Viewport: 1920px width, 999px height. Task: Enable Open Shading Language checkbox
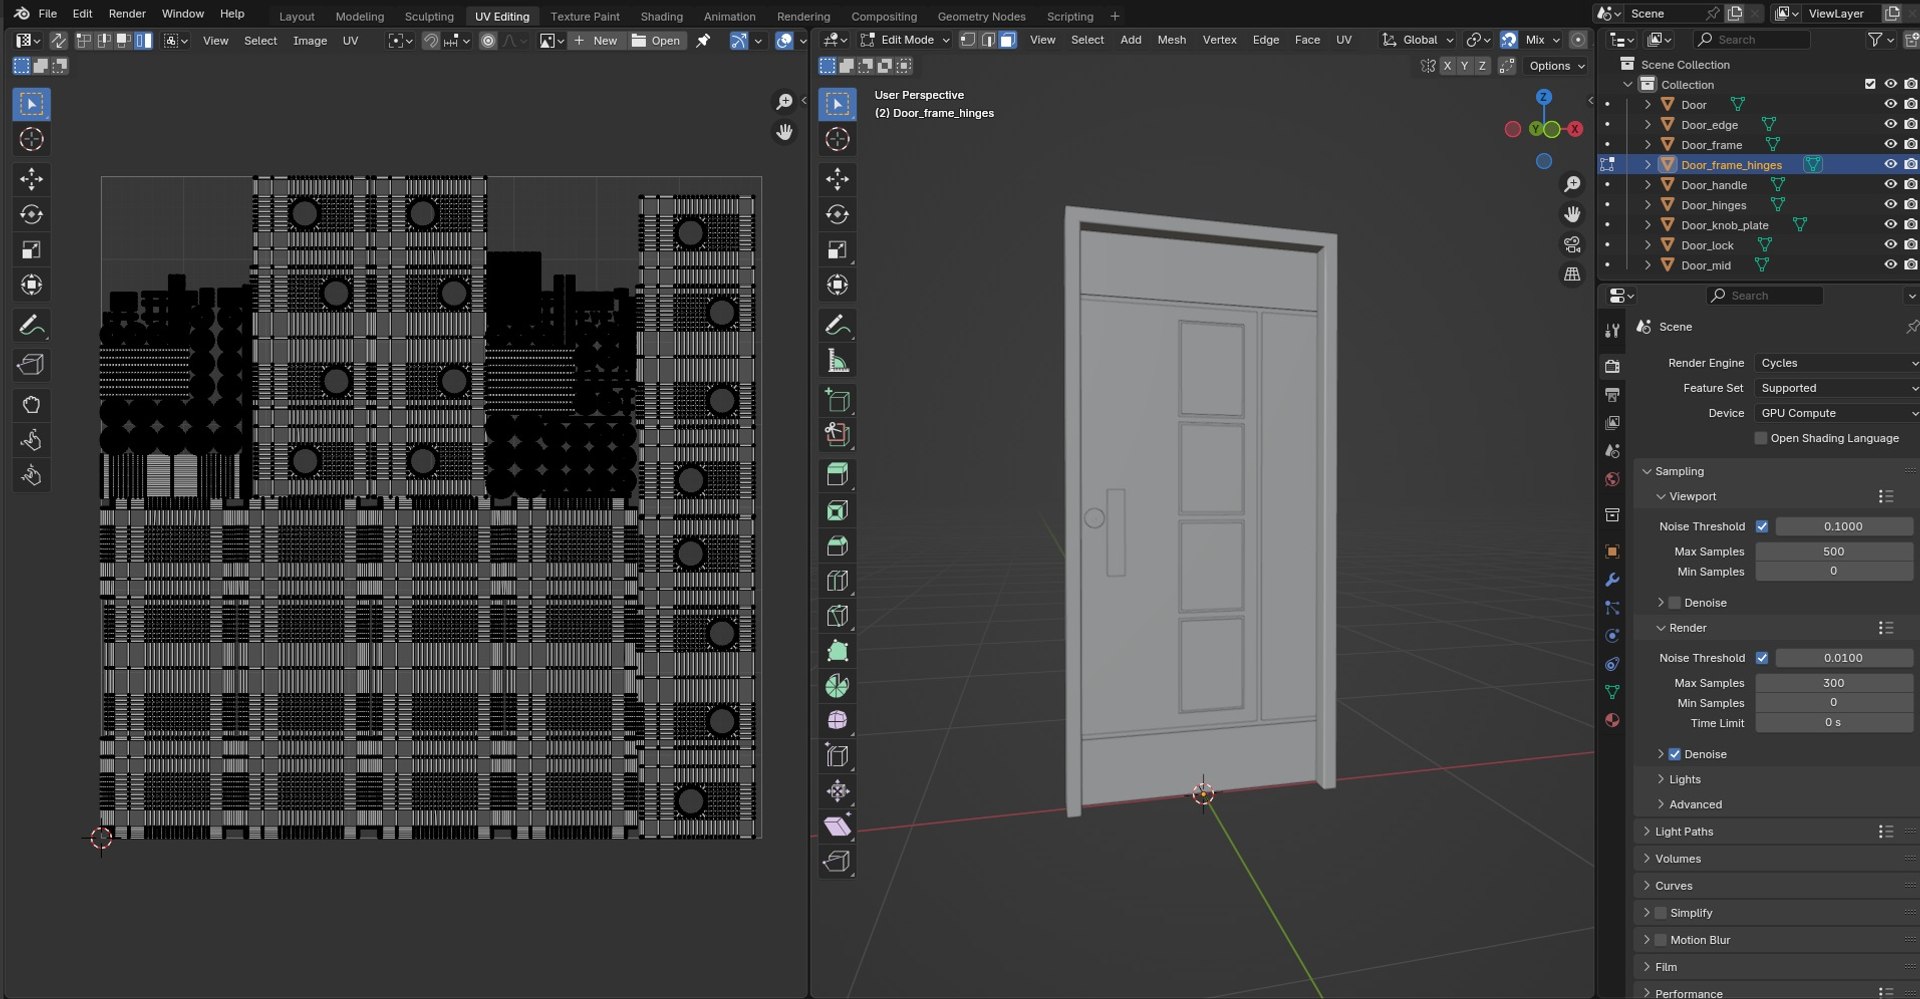tap(1761, 438)
